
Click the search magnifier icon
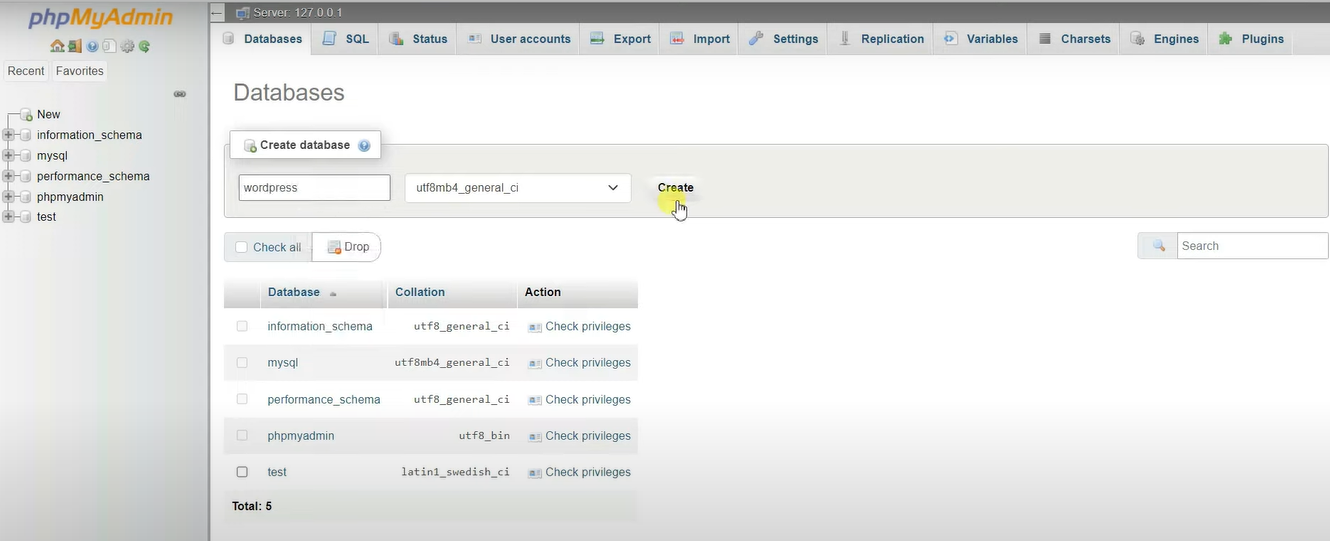coord(1158,246)
